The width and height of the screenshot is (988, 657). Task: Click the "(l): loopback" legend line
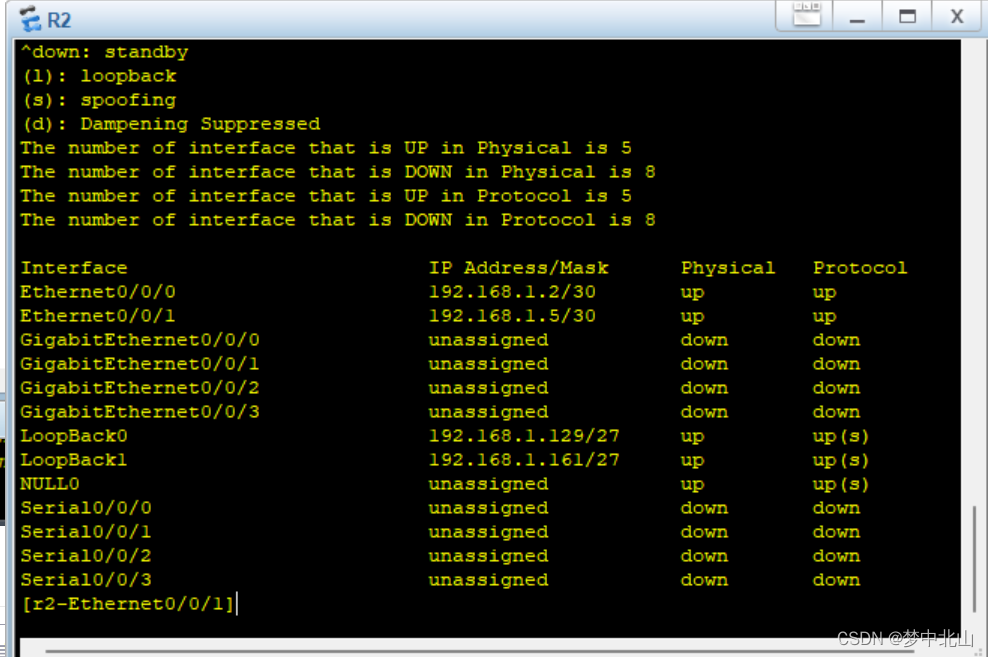pyautogui.click(x=100, y=76)
